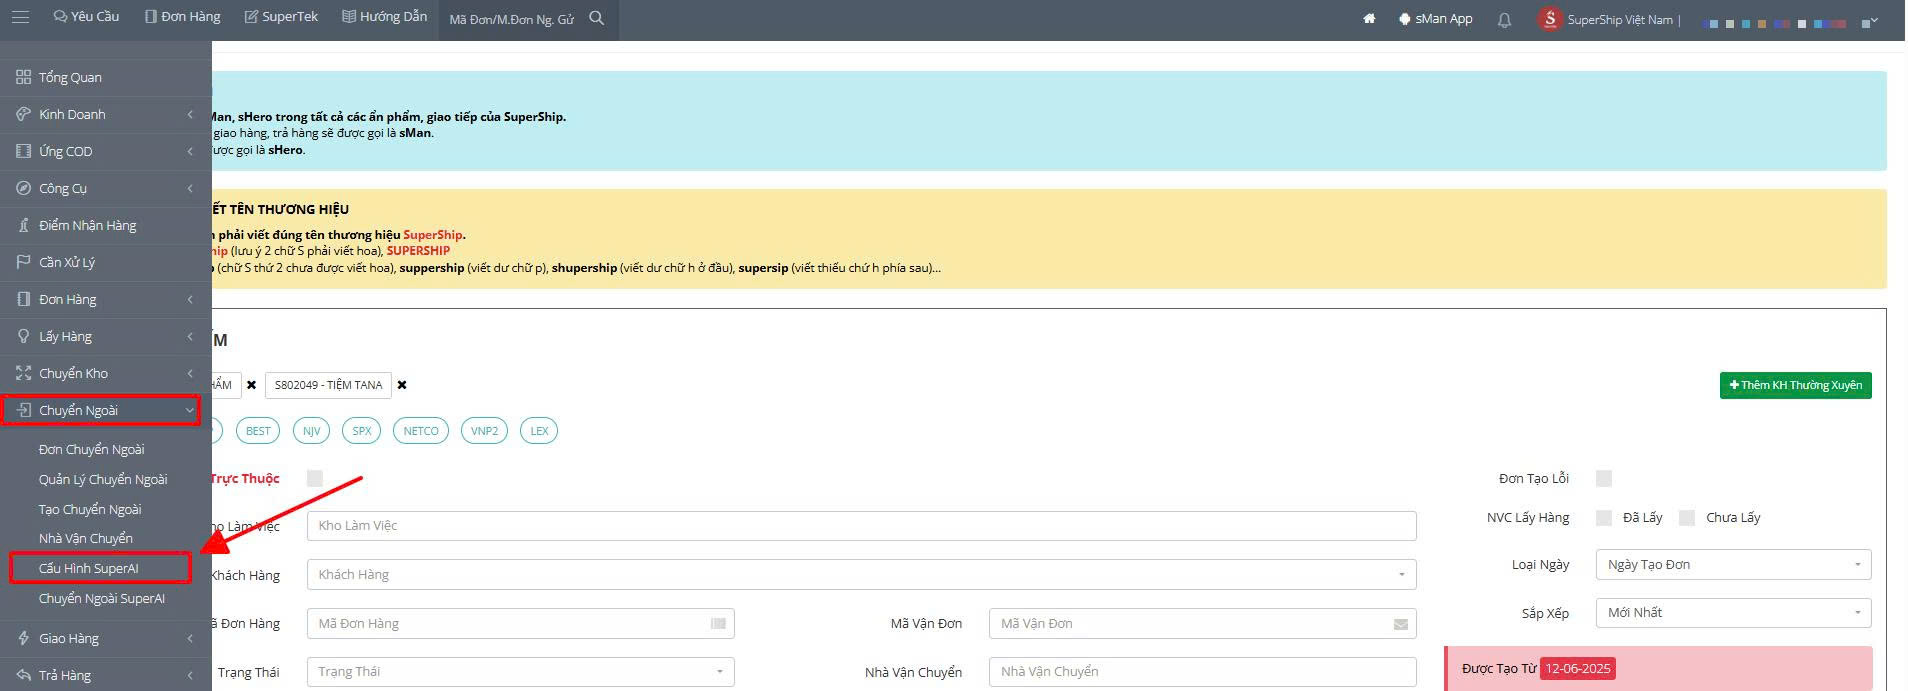This screenshot has width=1908, height=691.
Task: Open the home icon in the header
Action: point(1369,18)
